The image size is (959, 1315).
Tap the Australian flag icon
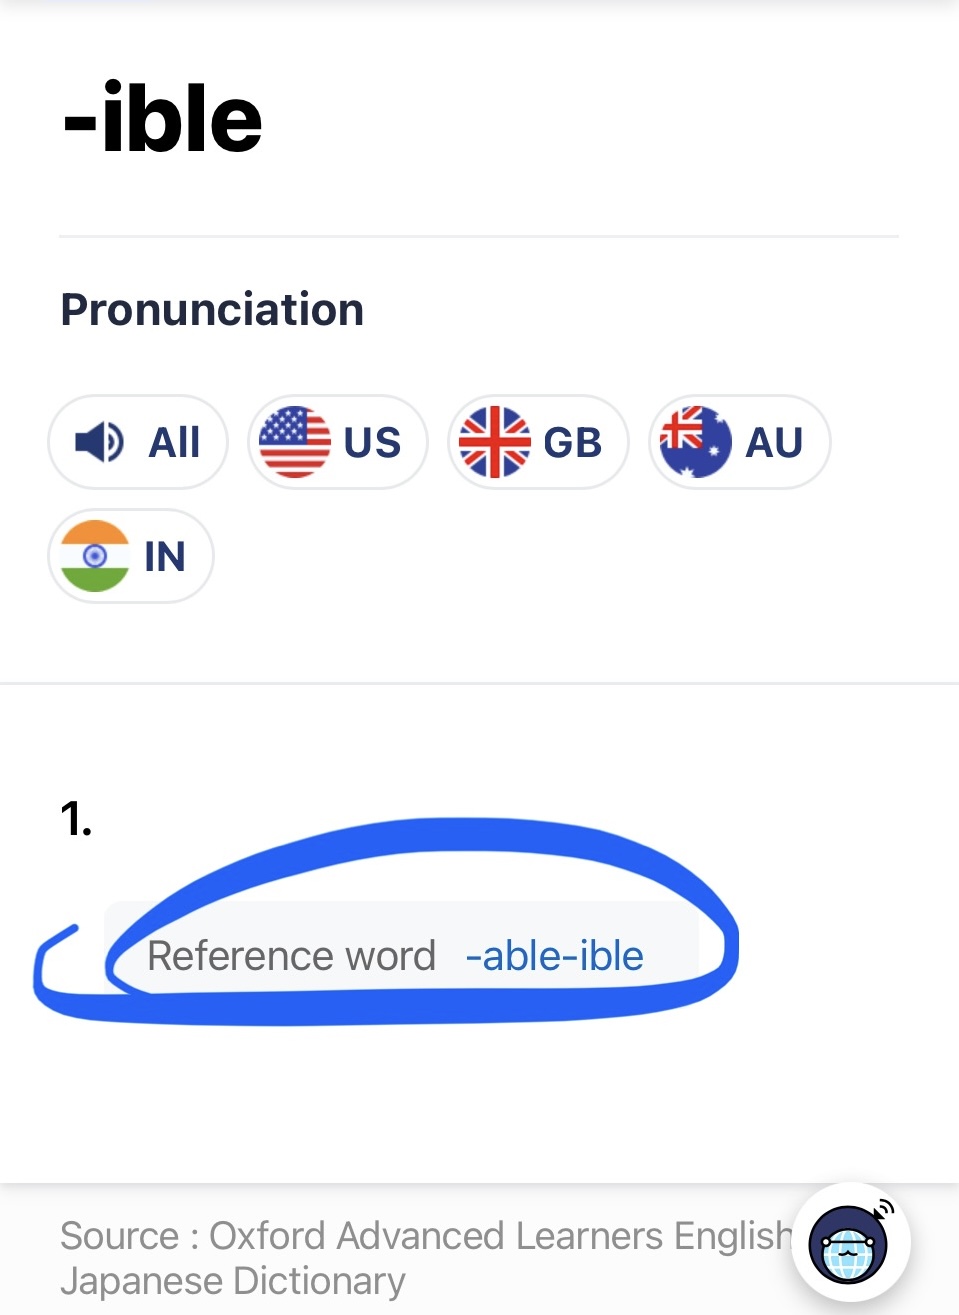tap(696, 442)
